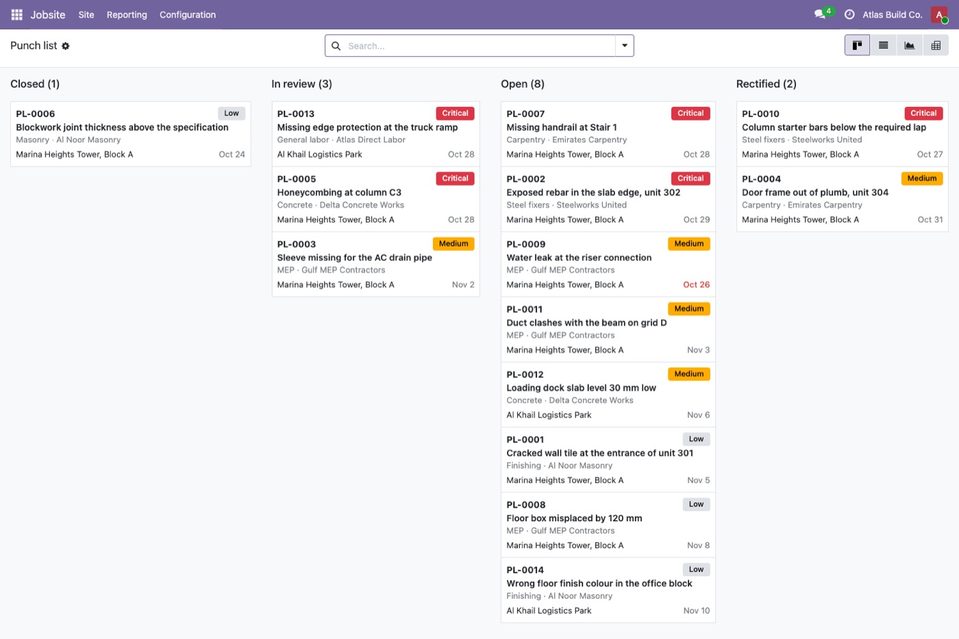Click the In review (3) column header

(x=302, y=84)
